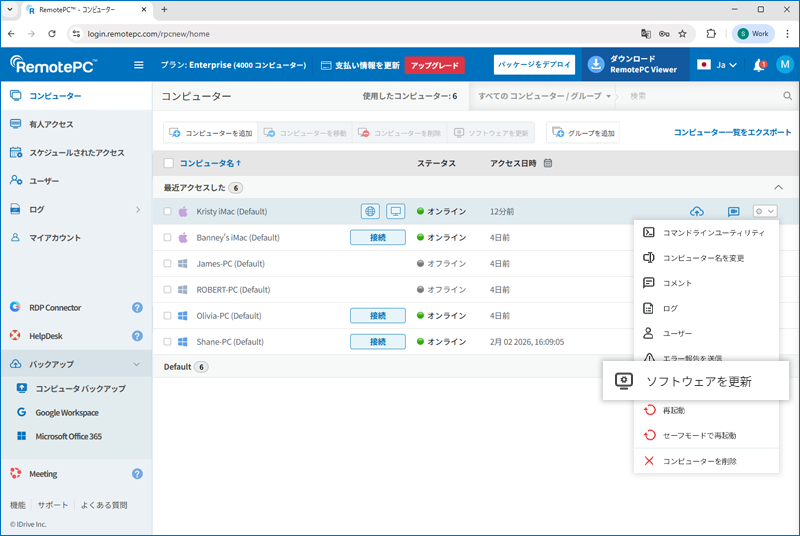The image size is (800, 536).
Task: Open the chat icon on Kristy iMac row
Action: pos(733,212)
